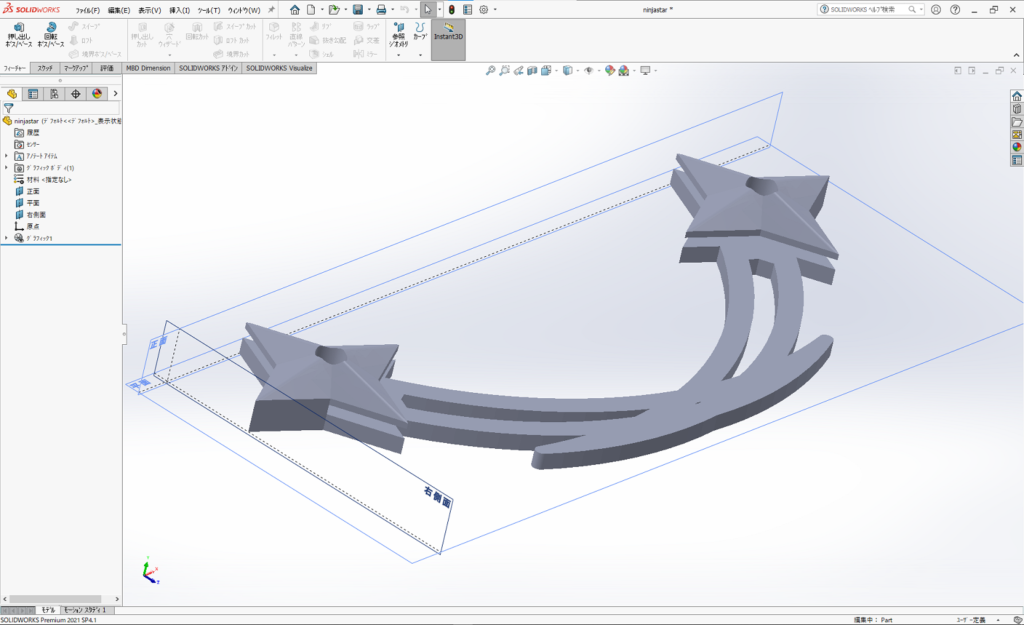The height and width of the screenshot is (625, 1024).
Task: Expand the グラフィック1 tree node
Action: [x=7, y=238]
